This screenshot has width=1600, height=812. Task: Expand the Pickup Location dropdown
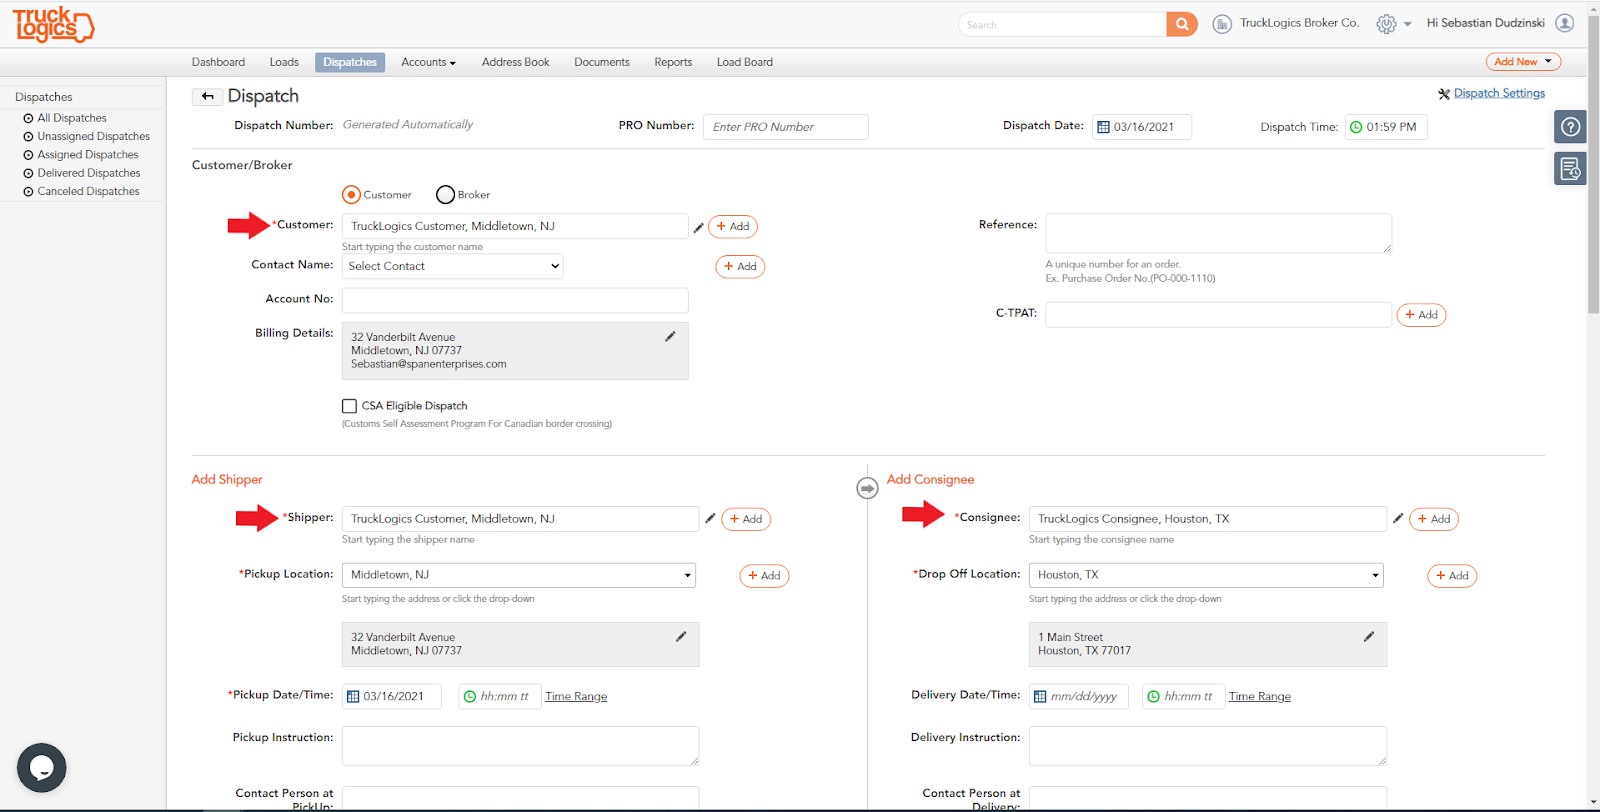point(519,575)
